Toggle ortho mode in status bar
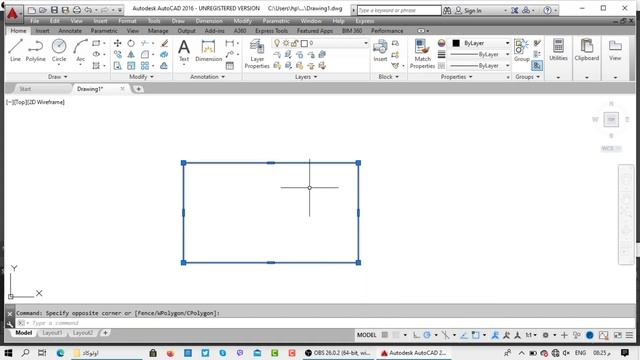The width and height of the screenshot is (640, 360). point(416,335)
